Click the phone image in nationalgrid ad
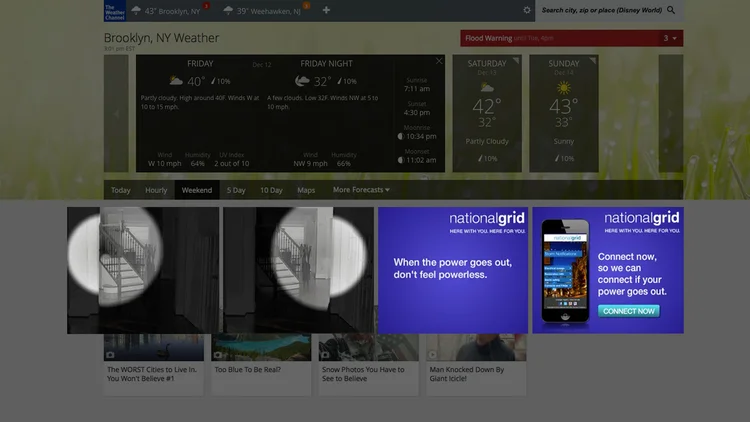The image size is (750, 422). tap(565, 273)
